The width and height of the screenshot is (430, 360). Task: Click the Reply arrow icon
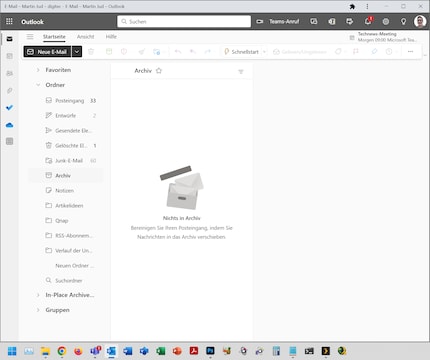pyautogui.click(x=178, y=52)
